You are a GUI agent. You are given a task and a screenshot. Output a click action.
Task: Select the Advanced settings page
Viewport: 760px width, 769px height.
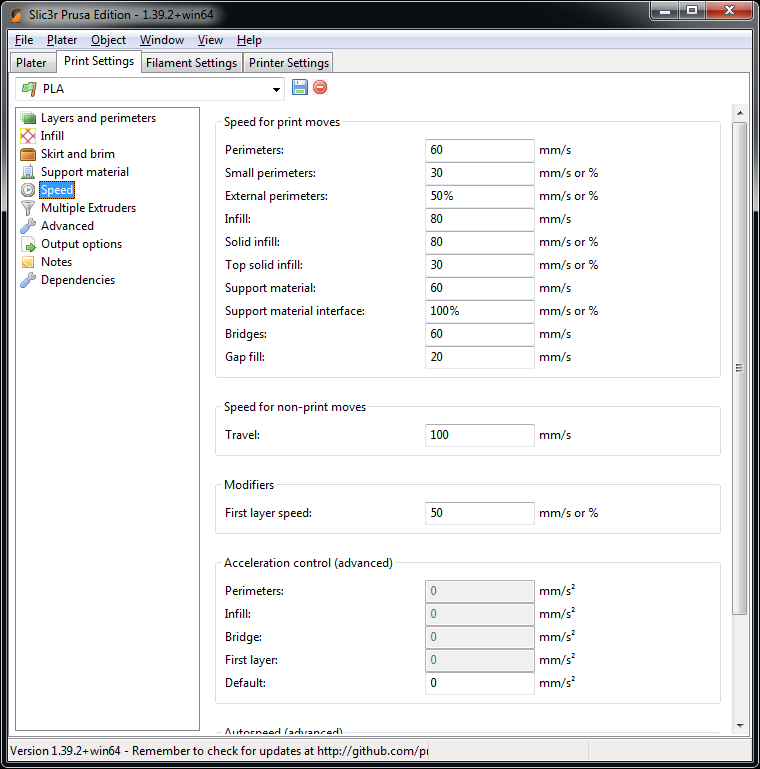[68, 226]
